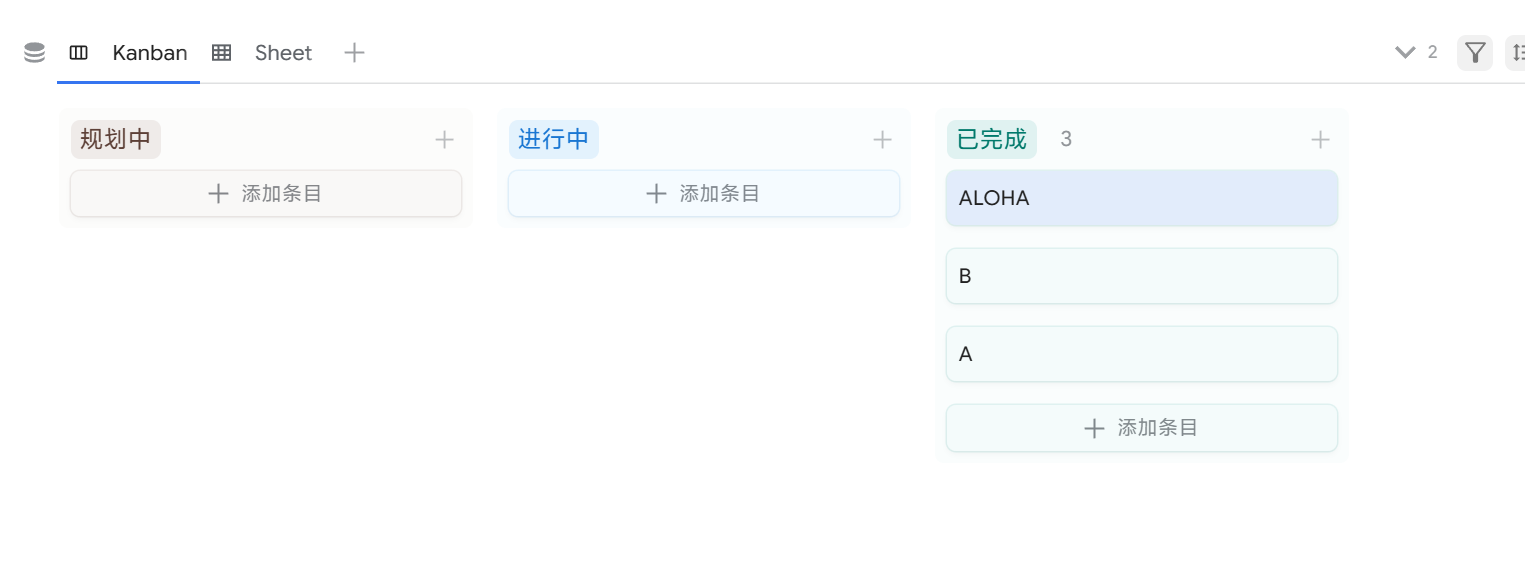
Task: Open the filter funnel icon
Action: [x=1474, y=53]
